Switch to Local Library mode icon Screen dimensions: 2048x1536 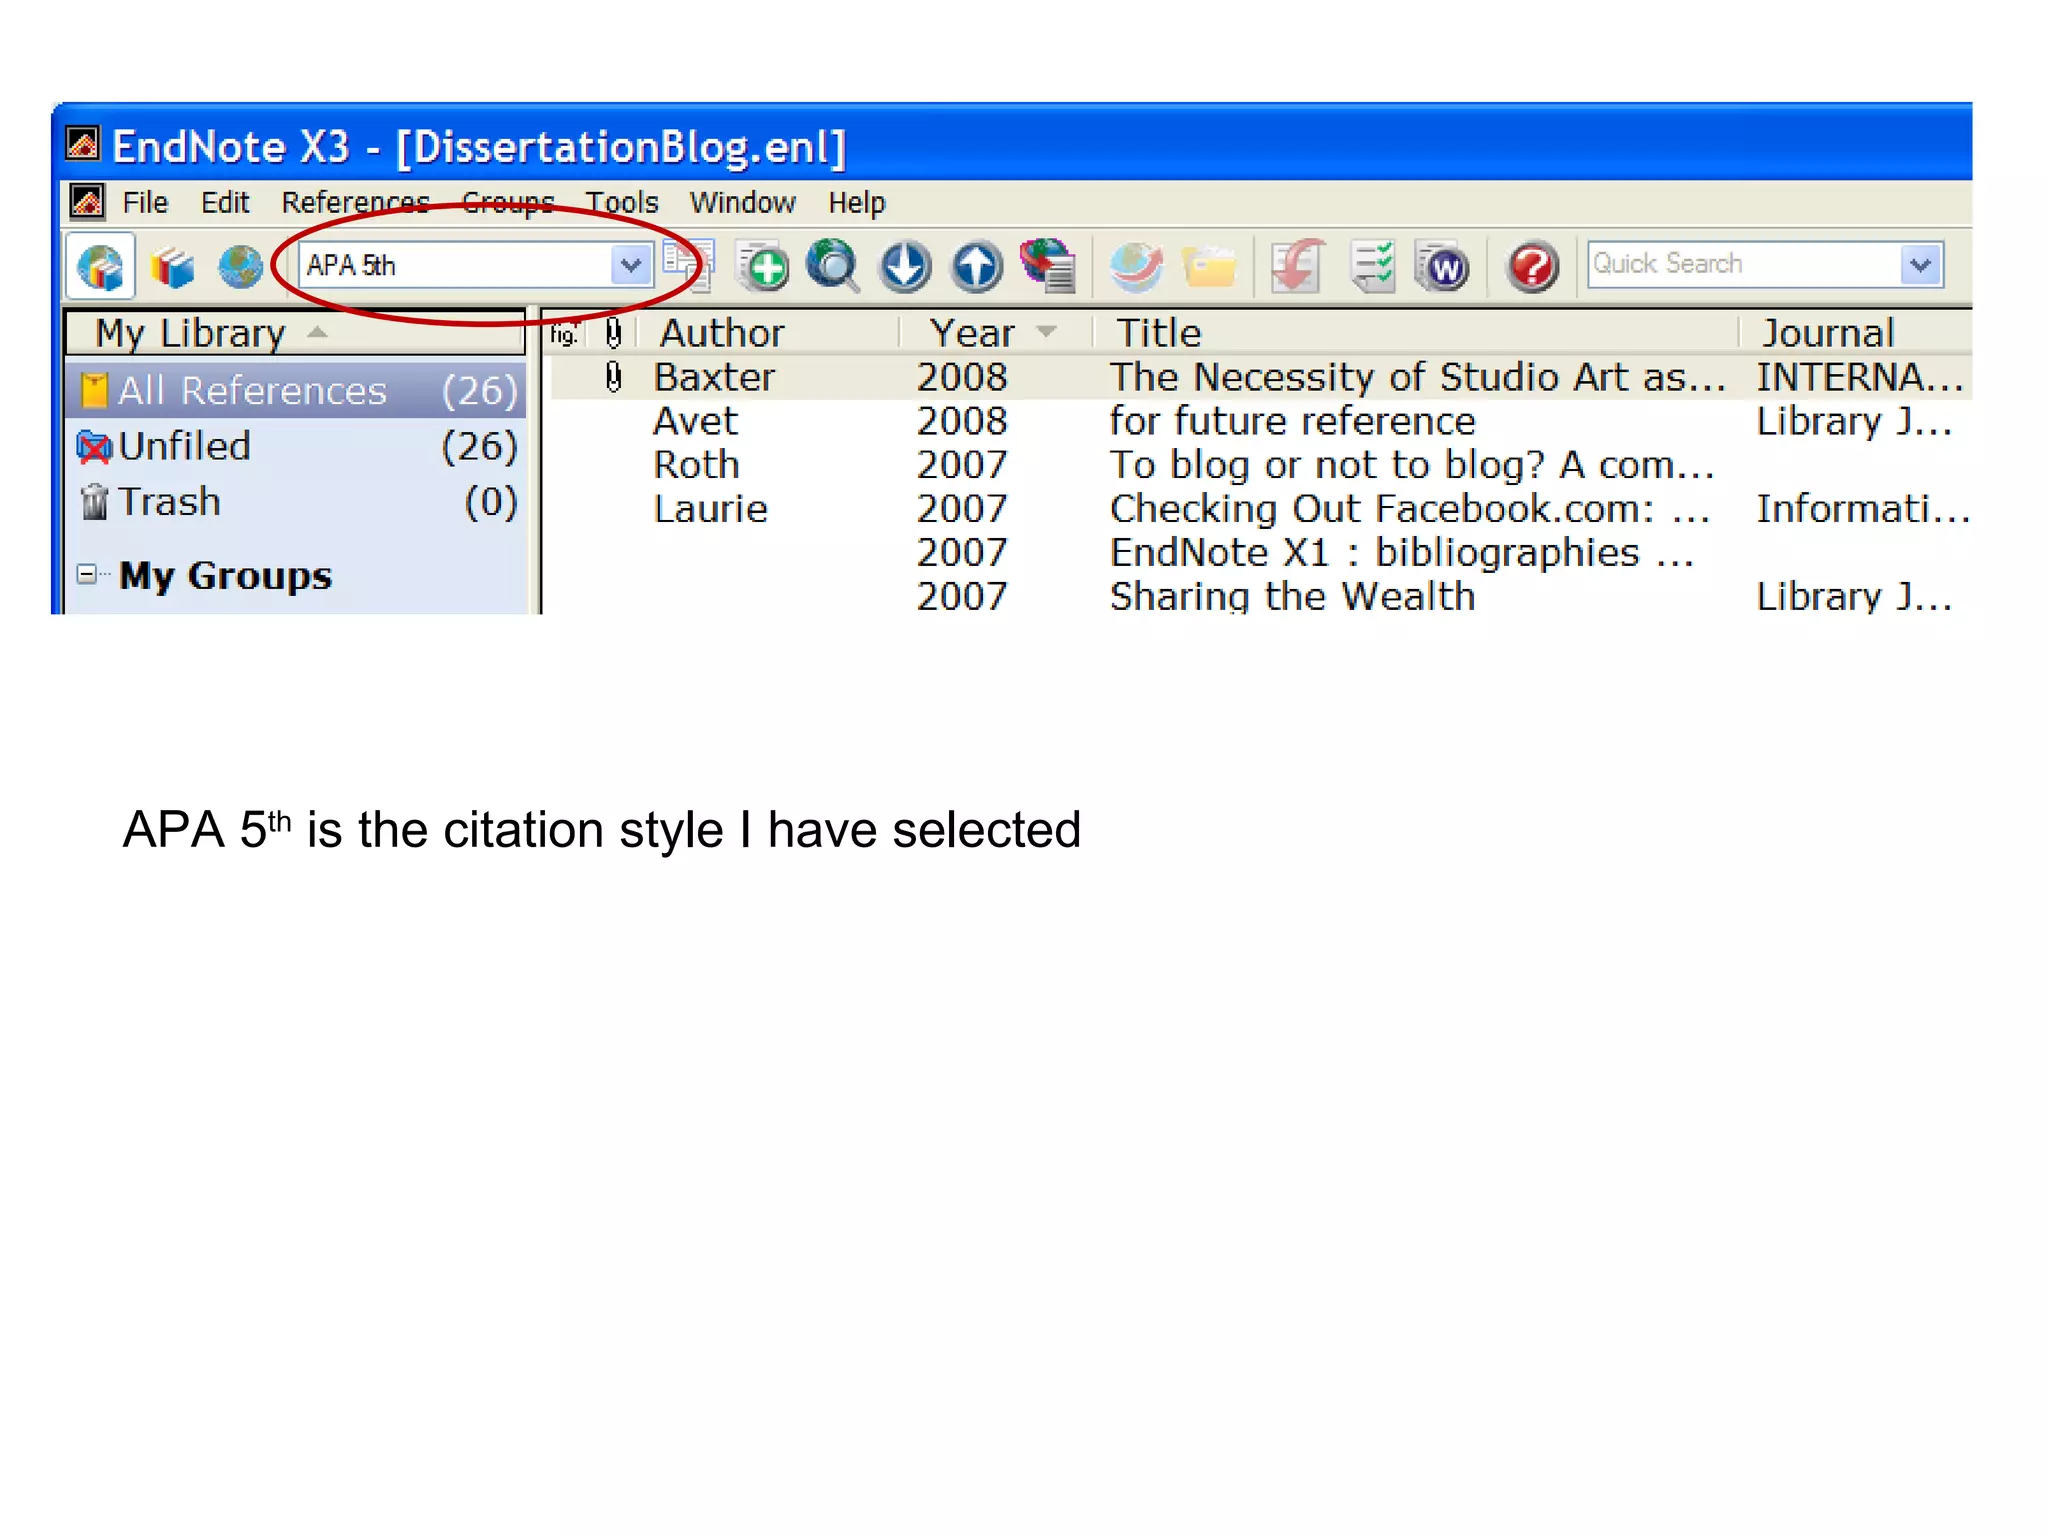click(x=172, y=267)
